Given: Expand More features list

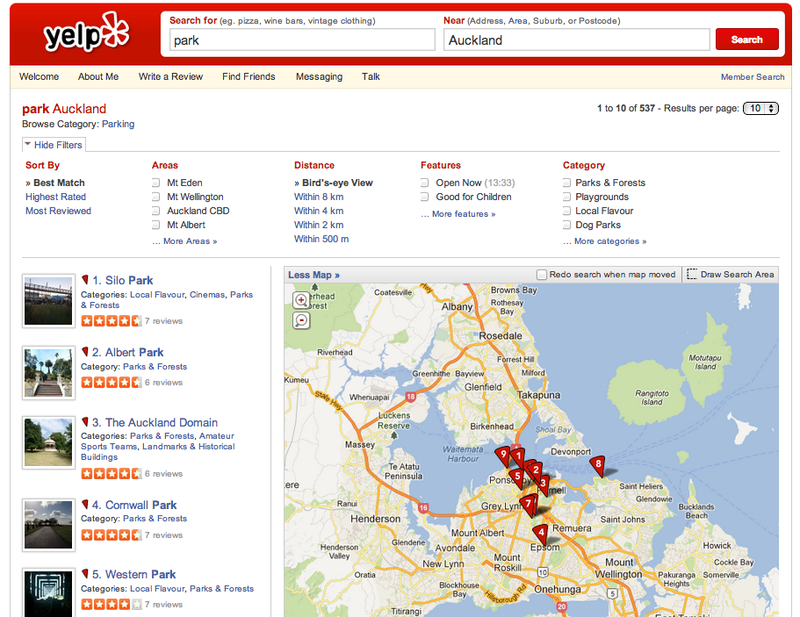Looking at the screenshot, I should tap(458, 214).
